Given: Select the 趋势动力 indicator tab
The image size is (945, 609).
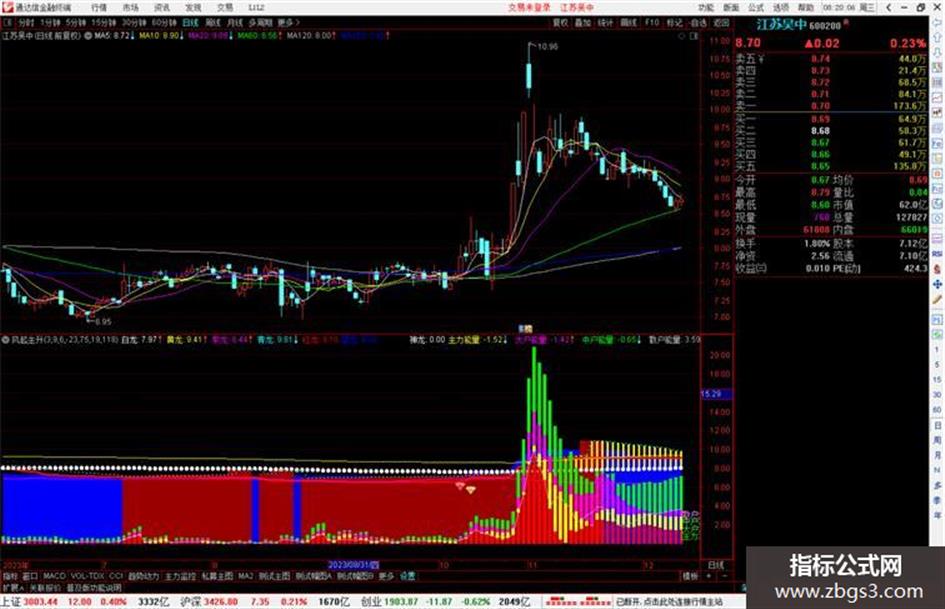Looking at the screenshot, I should coord(143,576).
